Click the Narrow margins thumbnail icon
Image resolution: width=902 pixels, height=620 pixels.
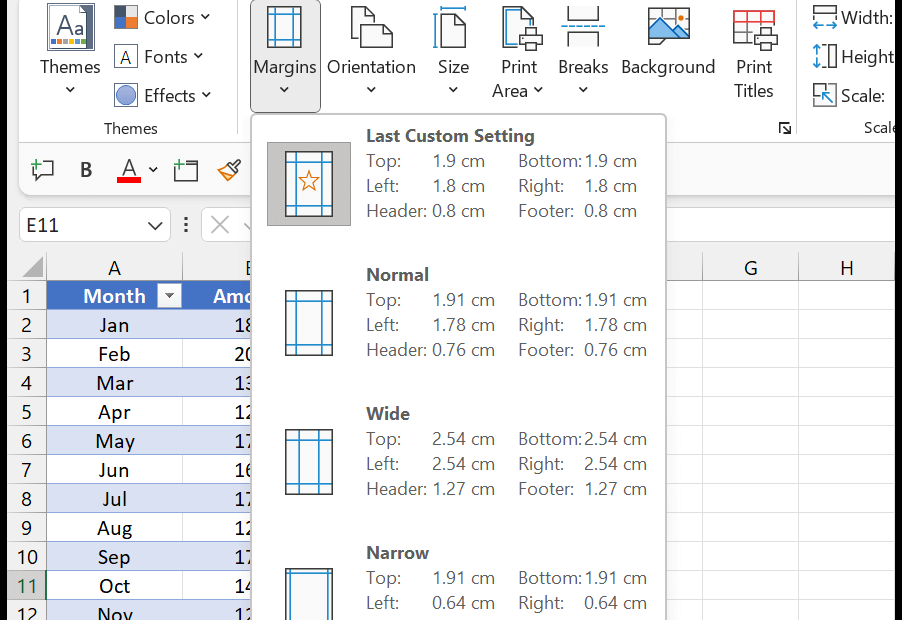309,594
